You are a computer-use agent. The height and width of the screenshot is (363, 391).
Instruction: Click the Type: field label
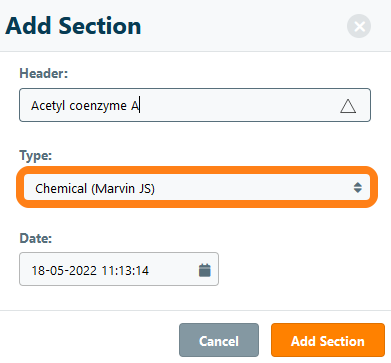[36, 155]
